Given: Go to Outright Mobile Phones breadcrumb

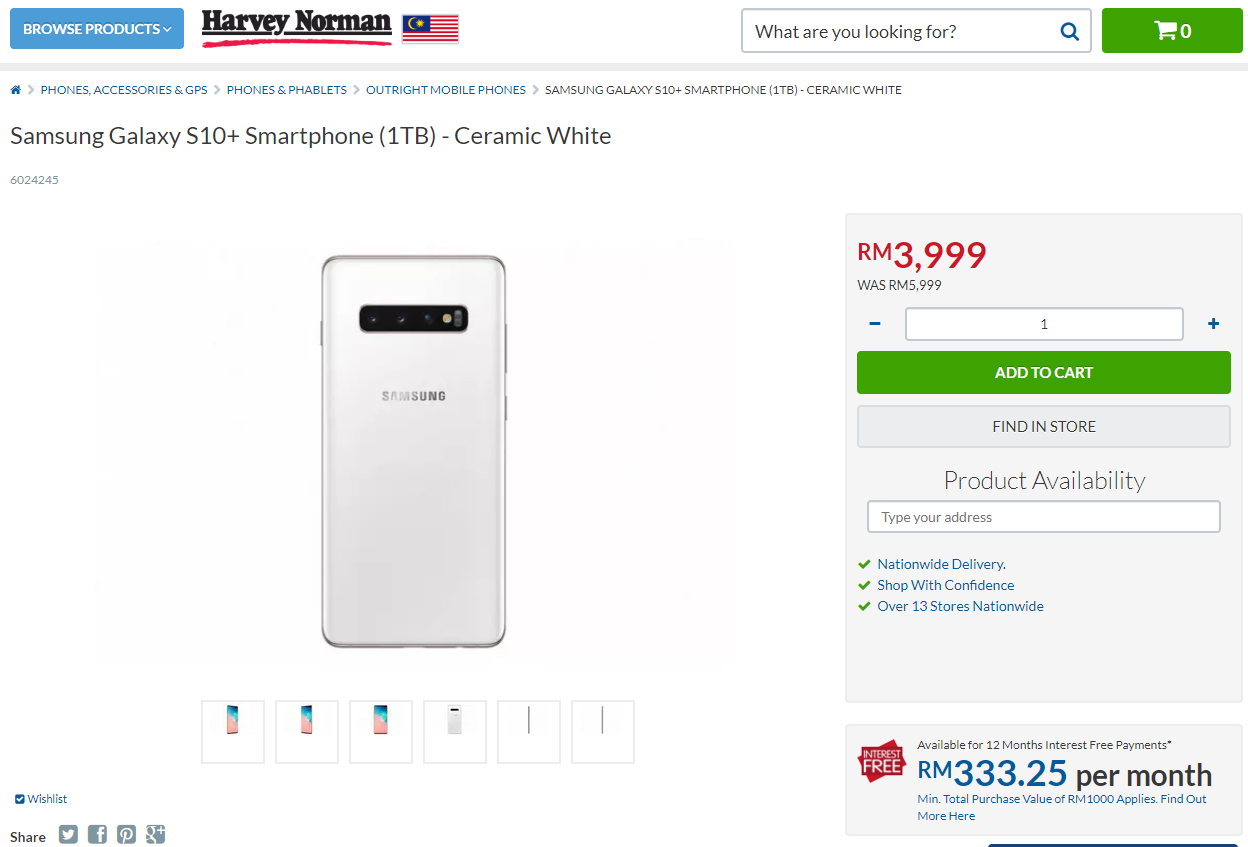Looking at the screenshot, I should coord(445,90).
